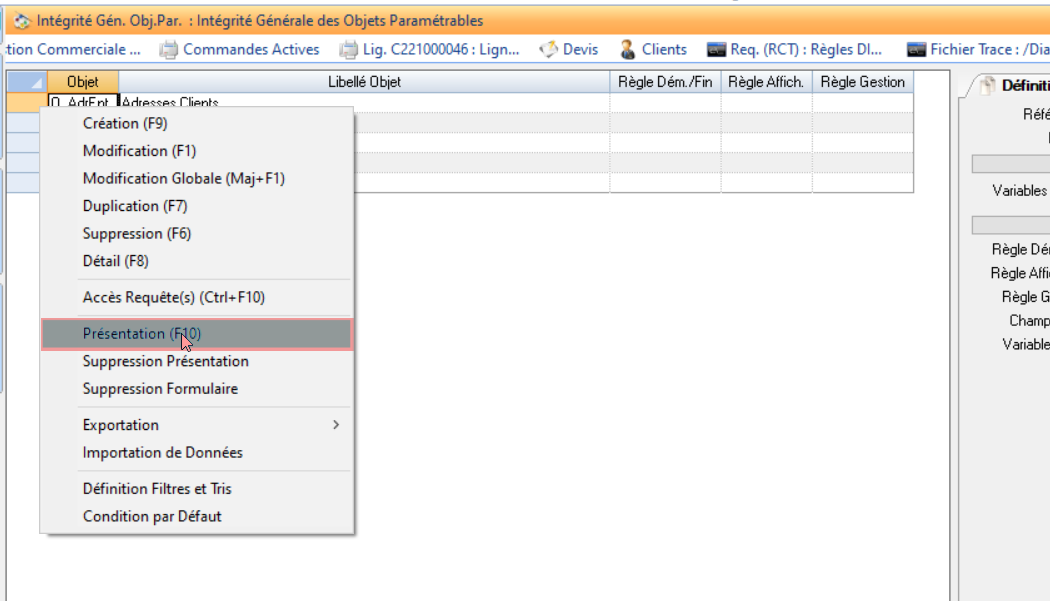Image resolution: width=1050 pixels, height=601 pixels.
Task: Click the Clients person icon
Action: point(628,49)
